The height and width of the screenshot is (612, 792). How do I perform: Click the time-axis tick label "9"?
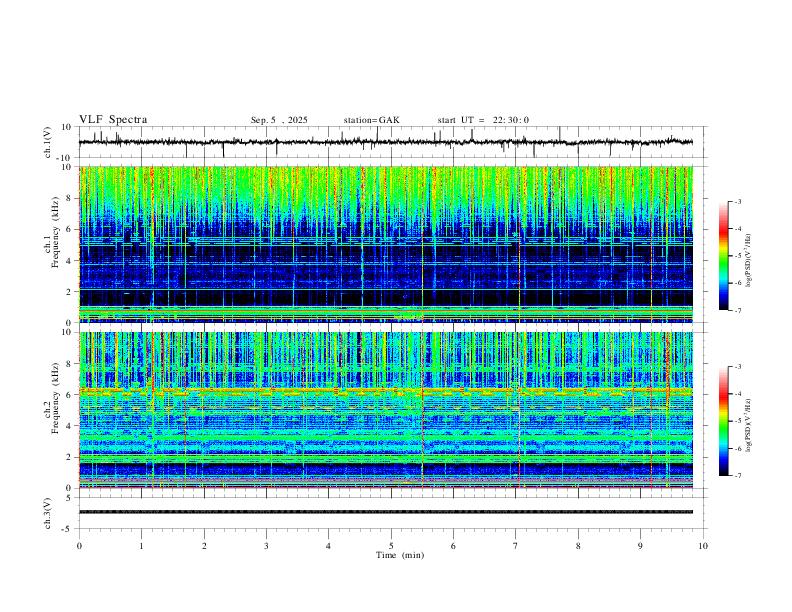(x=640, y=546)
